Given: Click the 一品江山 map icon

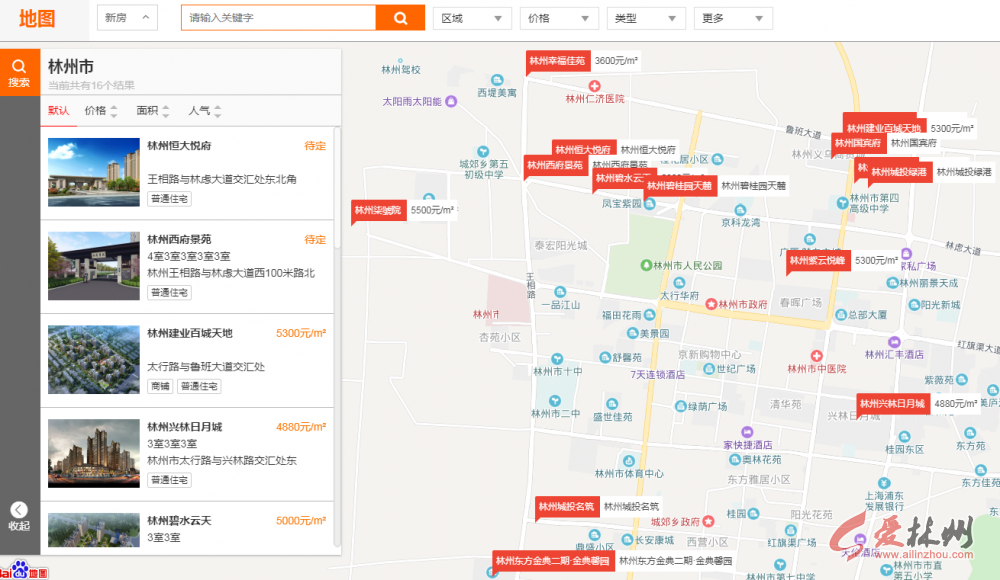Looking at the screenshot, I should [559, 292].
